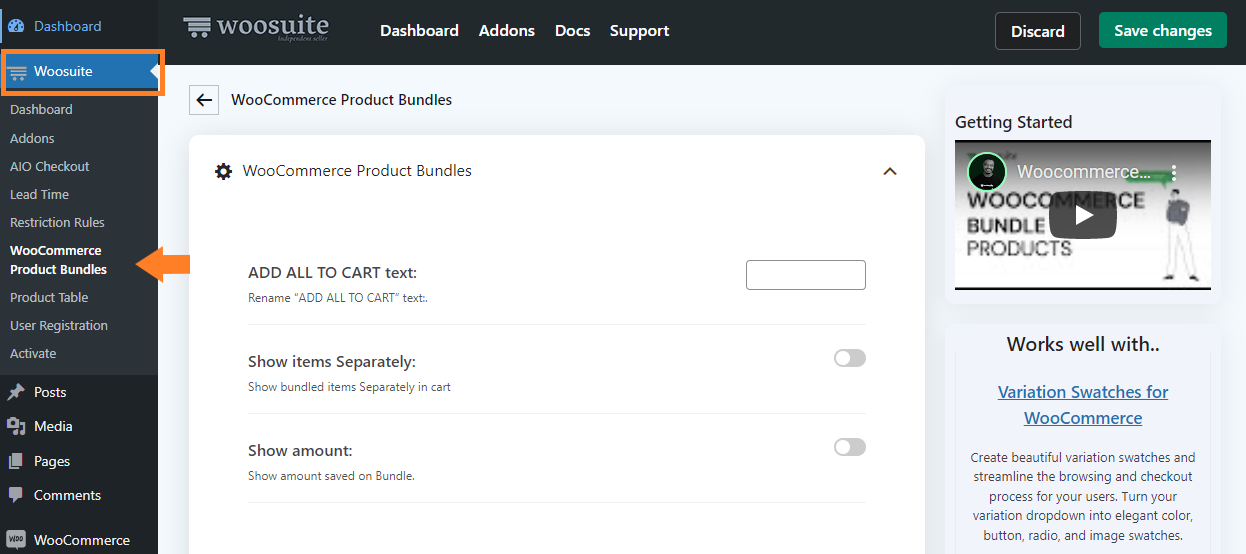This screenshot has width=1246, height=554.
Task: Select Restriction Rules in the sidebar
Action: point(57,222)
